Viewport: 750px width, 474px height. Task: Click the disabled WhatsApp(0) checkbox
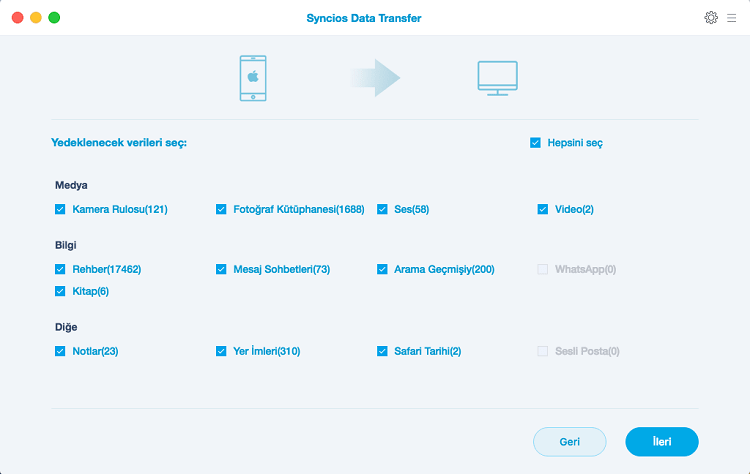542,269
